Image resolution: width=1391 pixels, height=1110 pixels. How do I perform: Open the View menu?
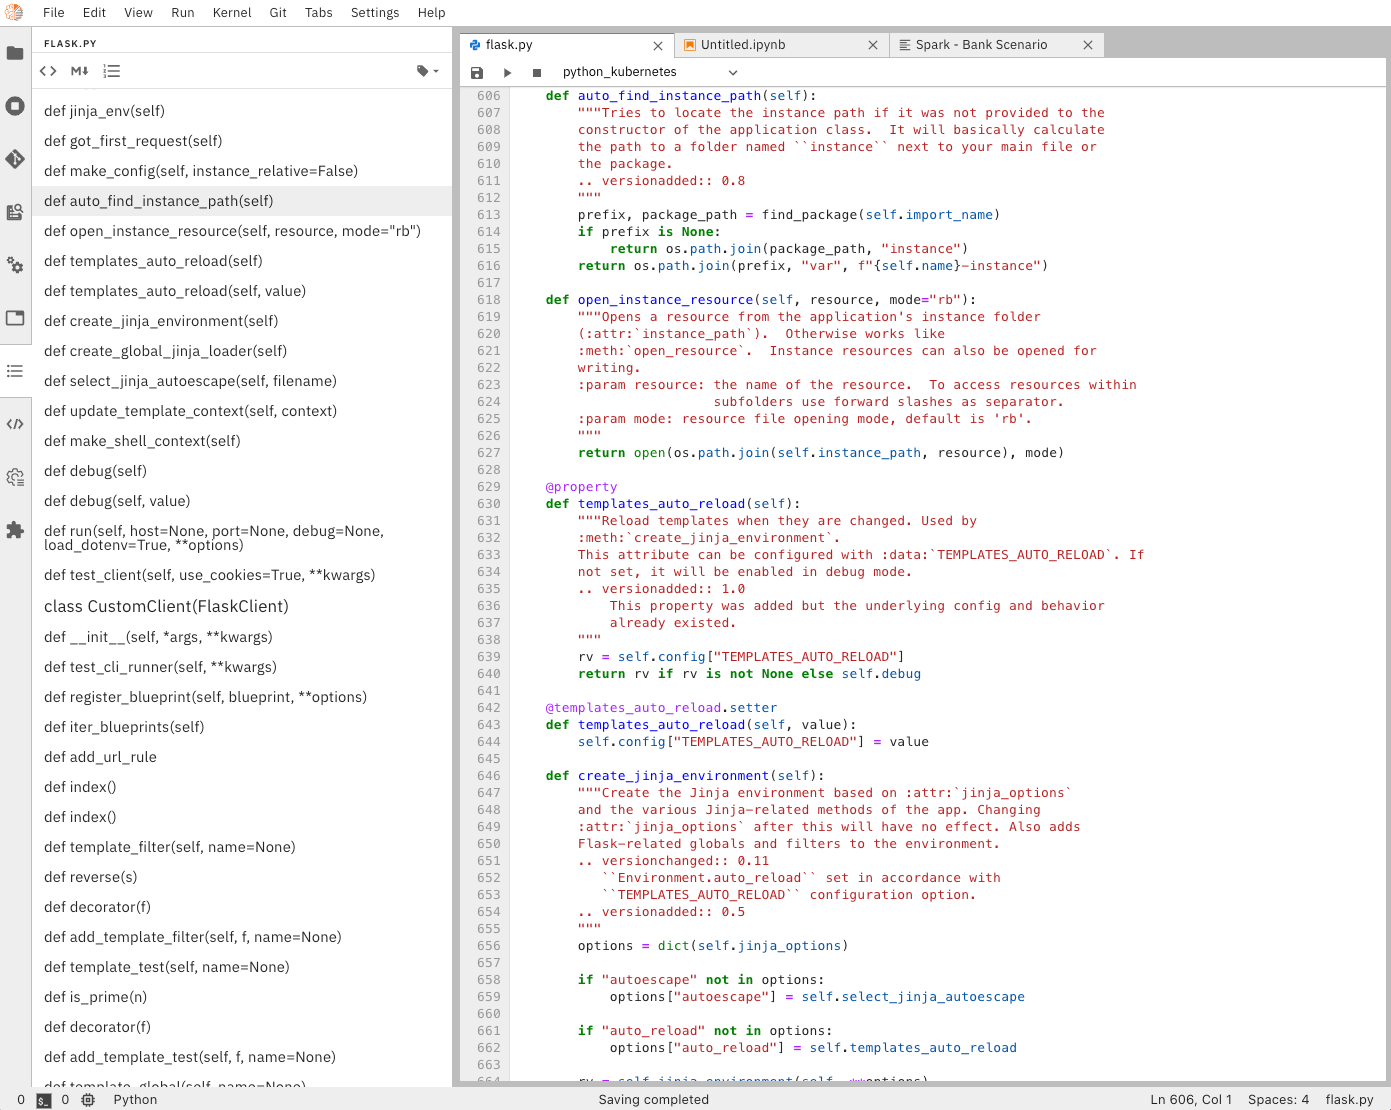[139, 12]
